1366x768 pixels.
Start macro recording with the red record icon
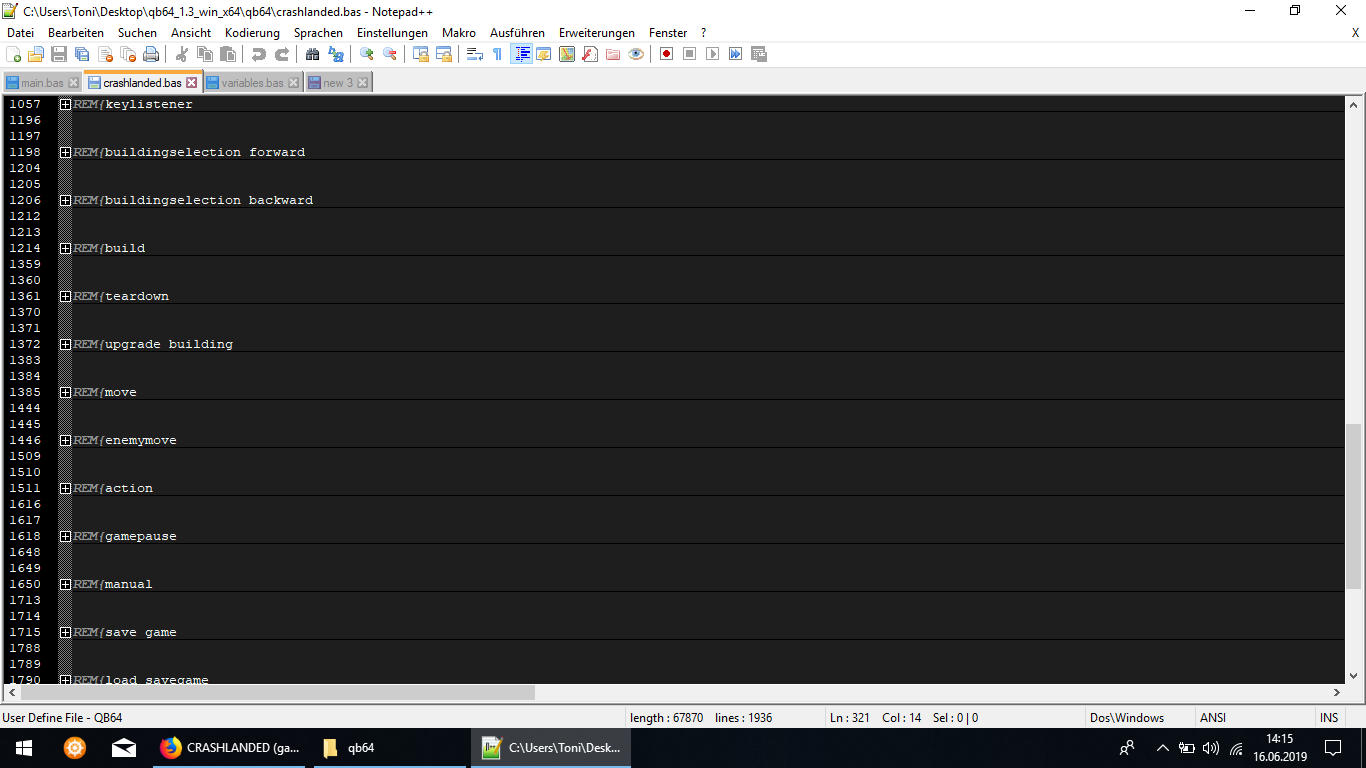tap(666, 54)
